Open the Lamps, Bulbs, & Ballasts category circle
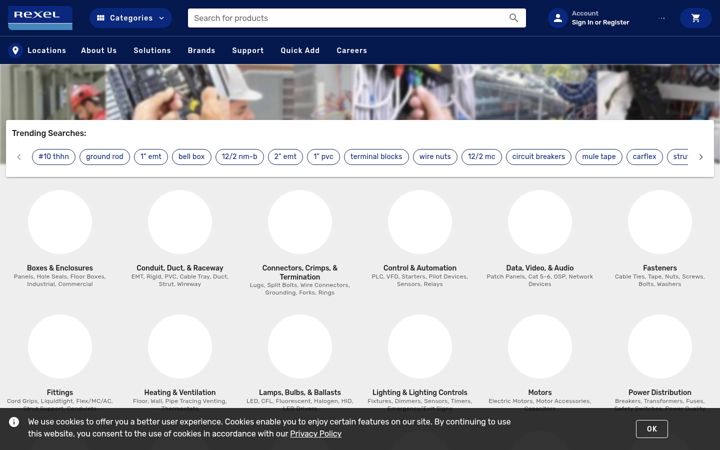Image resolution: width=720 pixels, height=450 pixels. click(300, 346)
